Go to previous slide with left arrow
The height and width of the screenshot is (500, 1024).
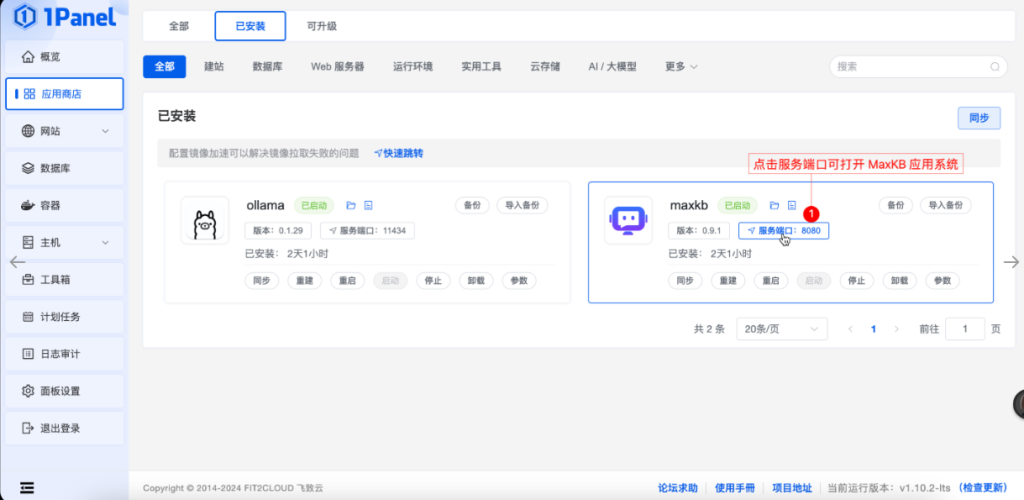(x=17, y=262)
